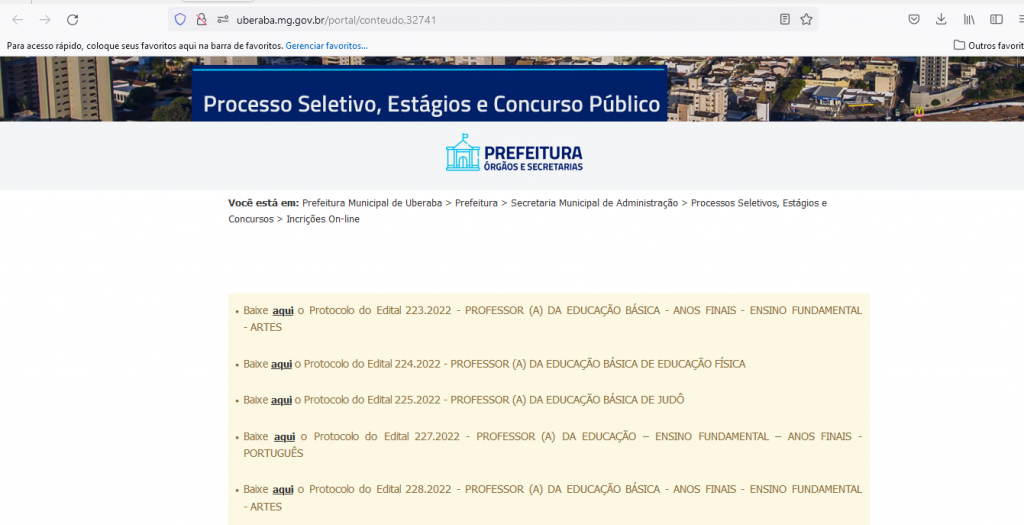Click the Prefeitura Órgãos e Secretarias logo

[513, 154]
